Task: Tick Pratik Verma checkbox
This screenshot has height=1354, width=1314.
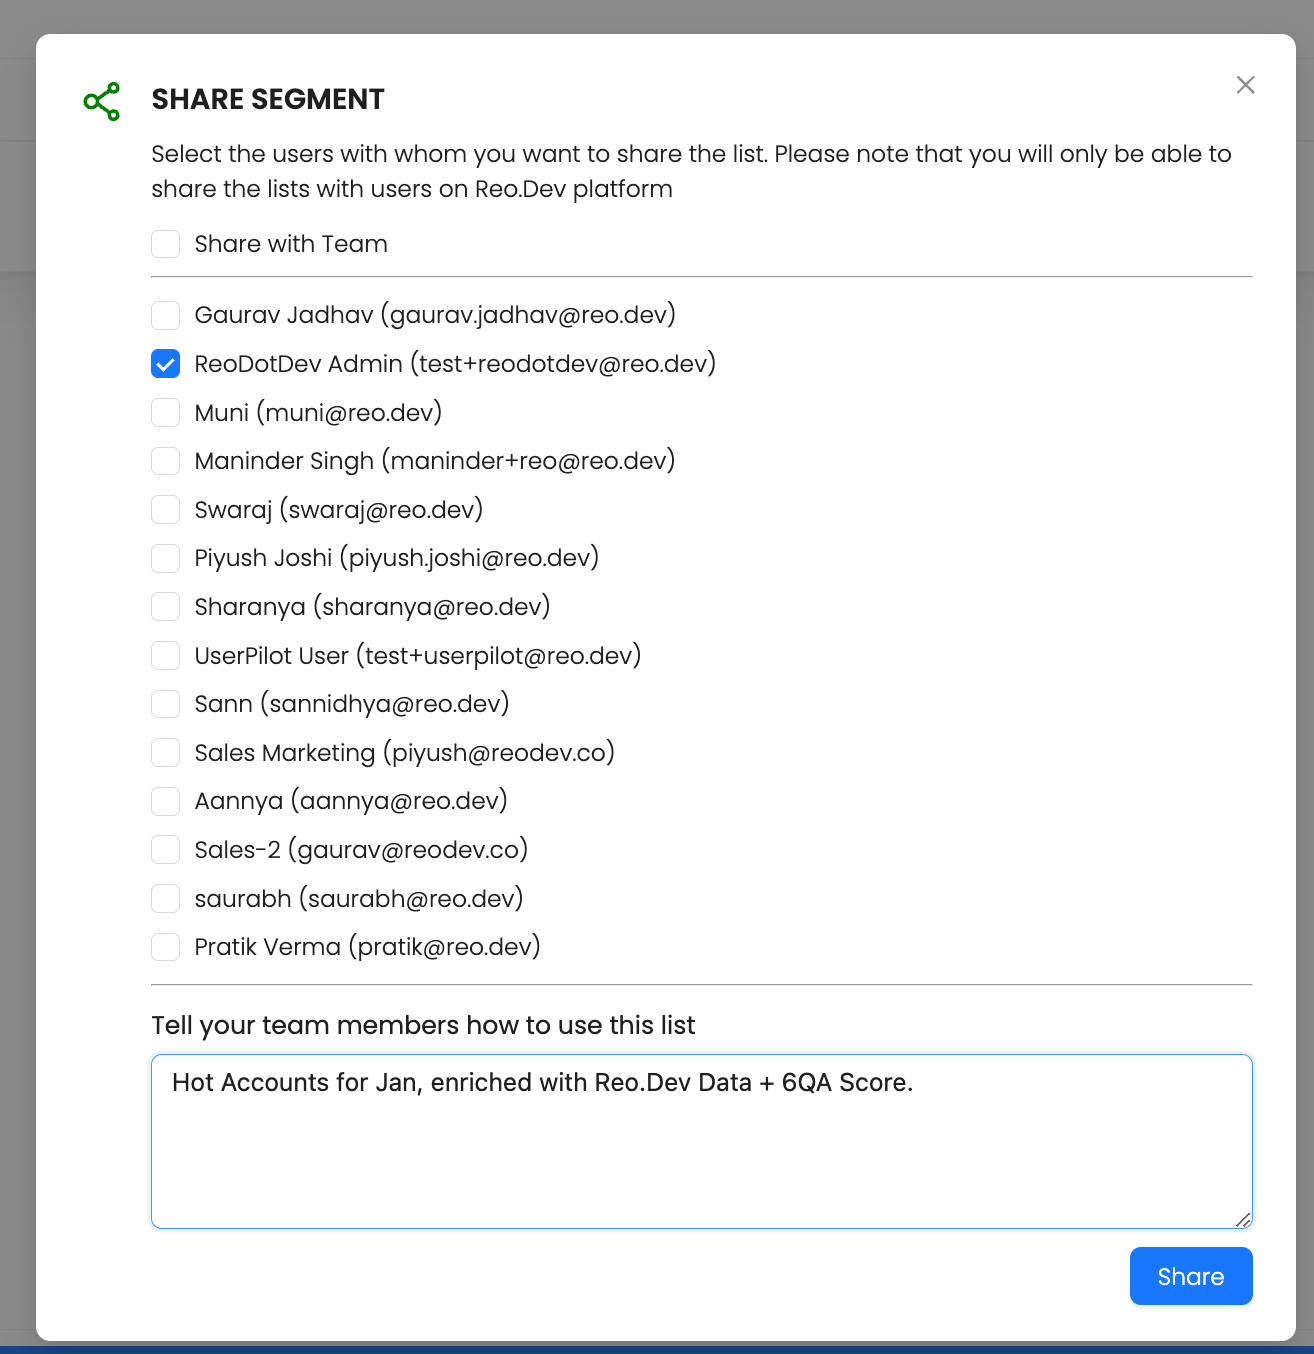Action: click(x=166, y=947)
